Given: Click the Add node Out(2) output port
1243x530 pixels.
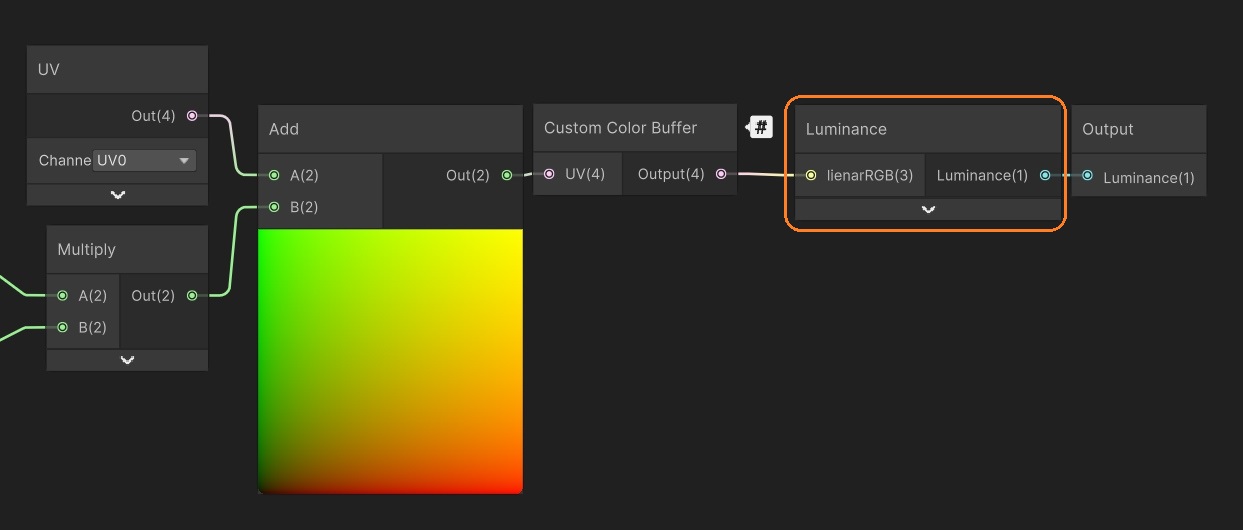Looking at the screenshot, I should tap(507, 175).
